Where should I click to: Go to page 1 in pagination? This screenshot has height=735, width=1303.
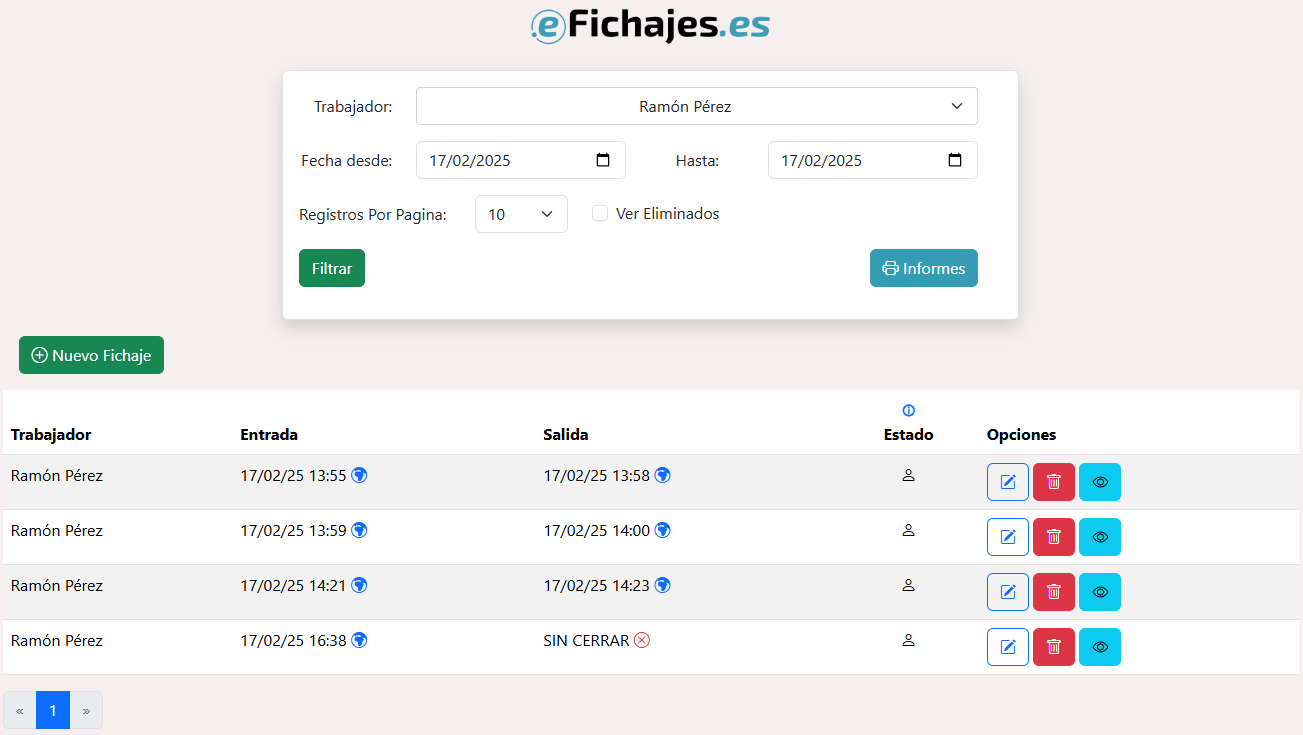(x=53, y=710)
